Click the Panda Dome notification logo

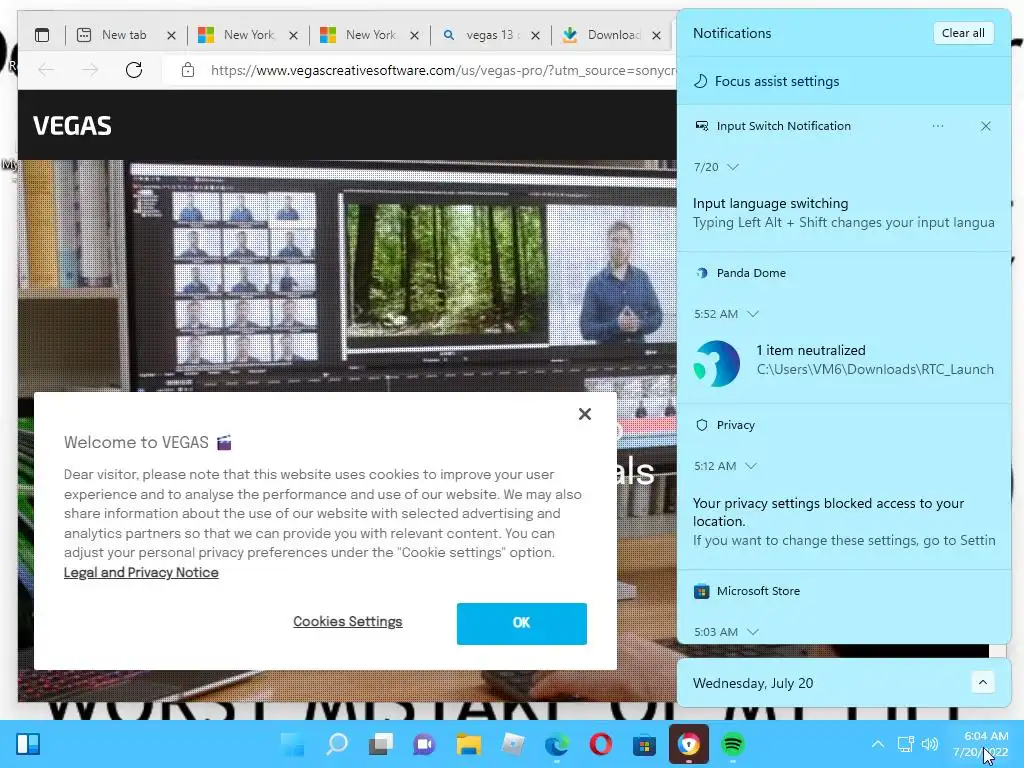click(x=717, y=363)
